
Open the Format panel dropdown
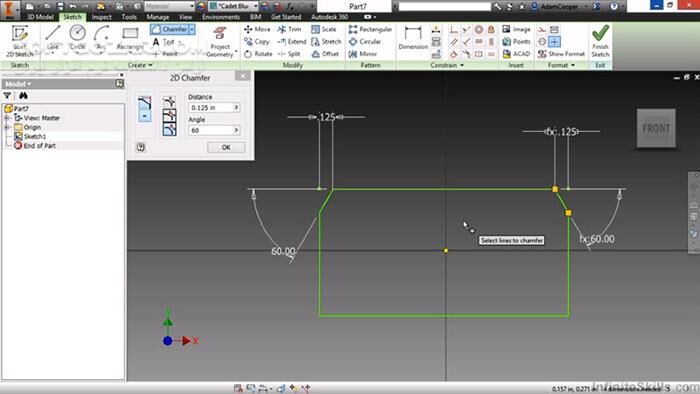[561, 65]
